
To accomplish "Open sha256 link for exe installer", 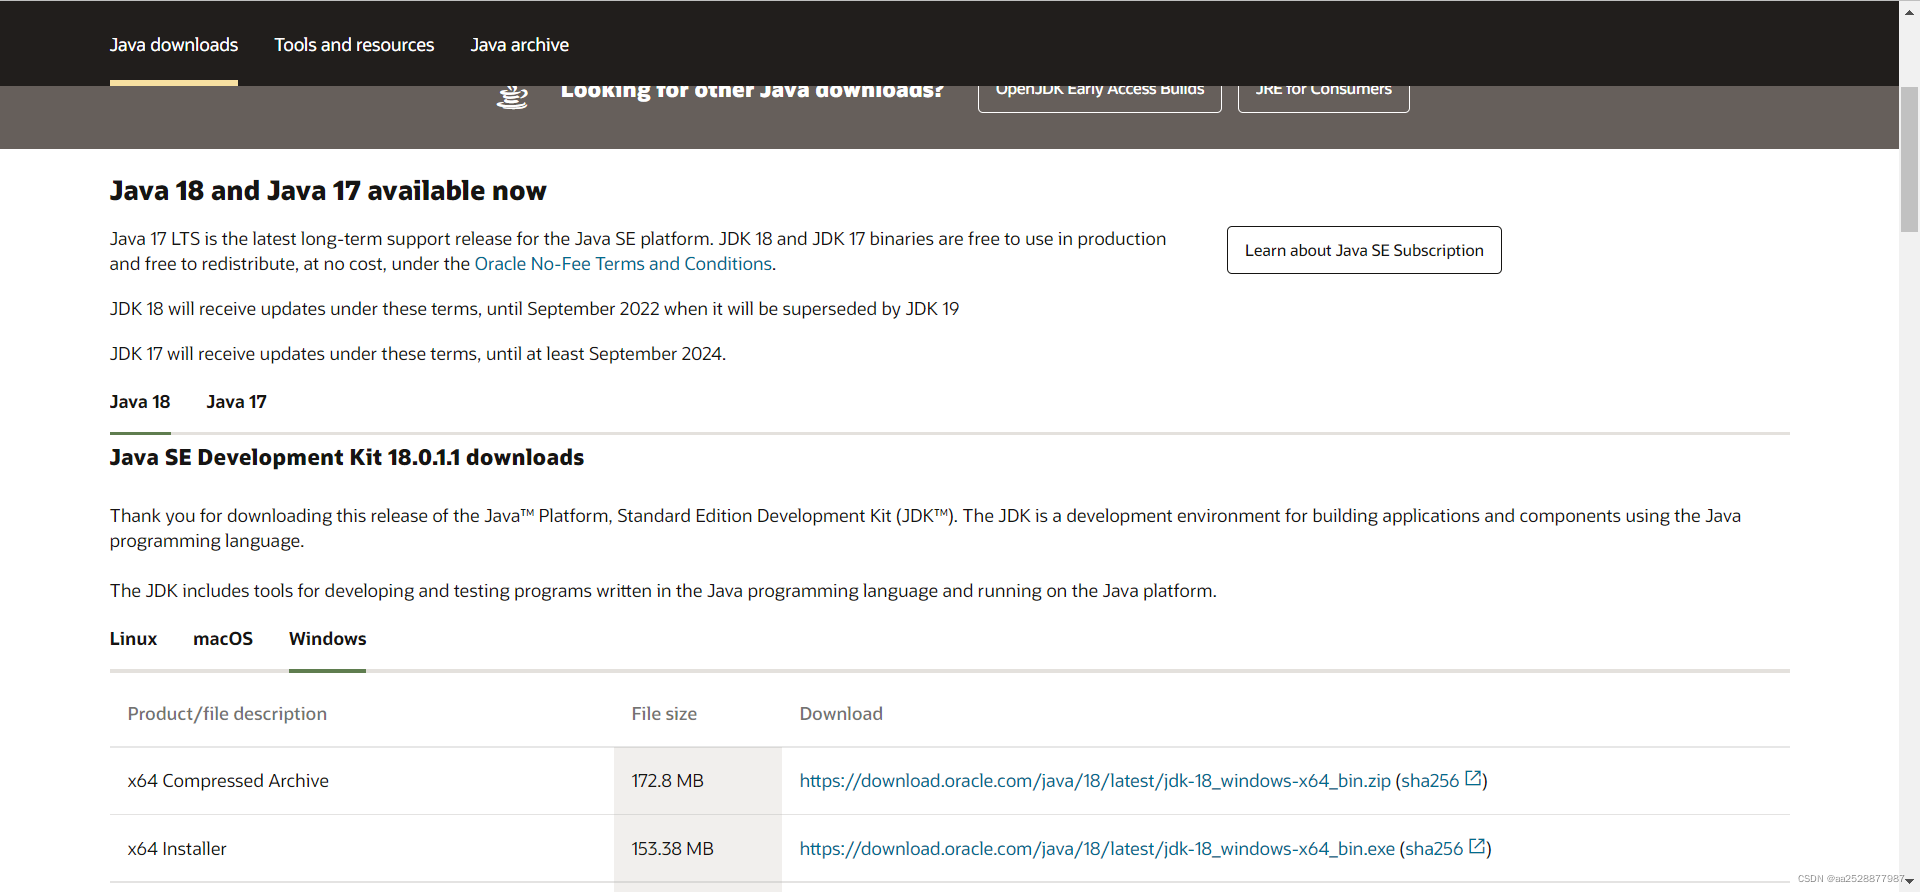I will [x=1434, y=849].
